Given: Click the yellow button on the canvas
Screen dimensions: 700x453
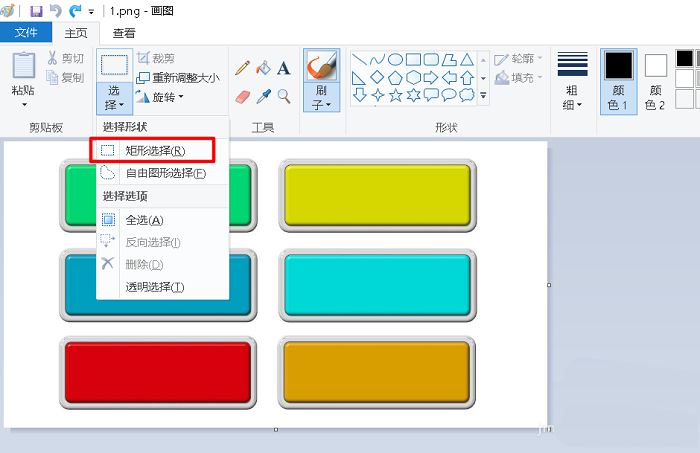Looking at the screenshot, I should [378, 195].
